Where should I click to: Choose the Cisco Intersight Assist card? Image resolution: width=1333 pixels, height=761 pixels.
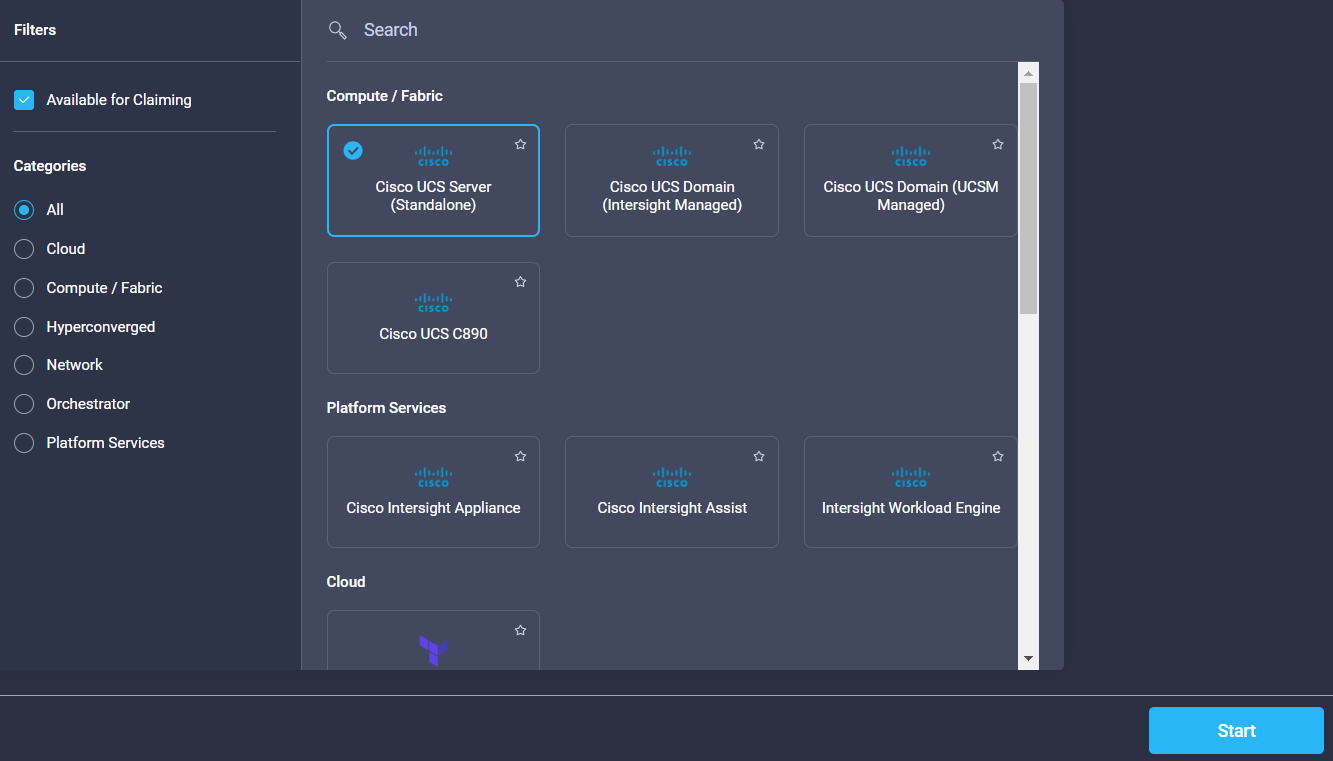(x=672, y=492)
